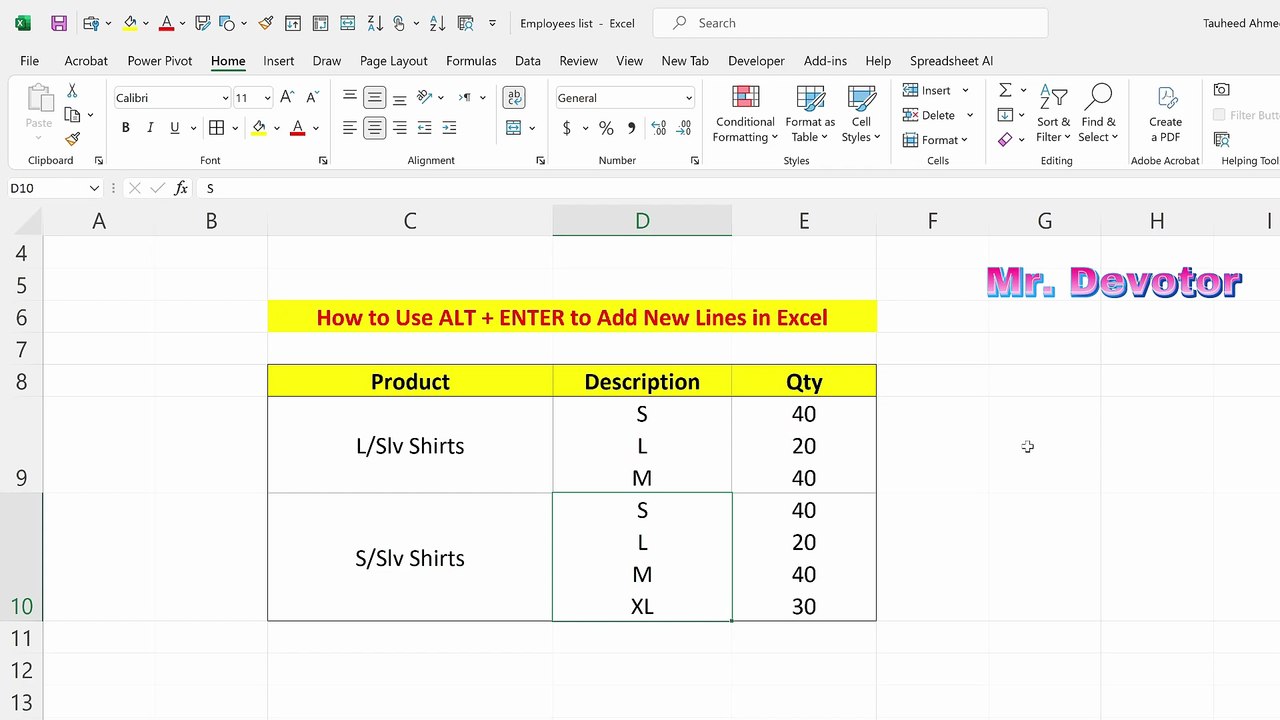Toggle Italic formatting

[x=150, y=127]
